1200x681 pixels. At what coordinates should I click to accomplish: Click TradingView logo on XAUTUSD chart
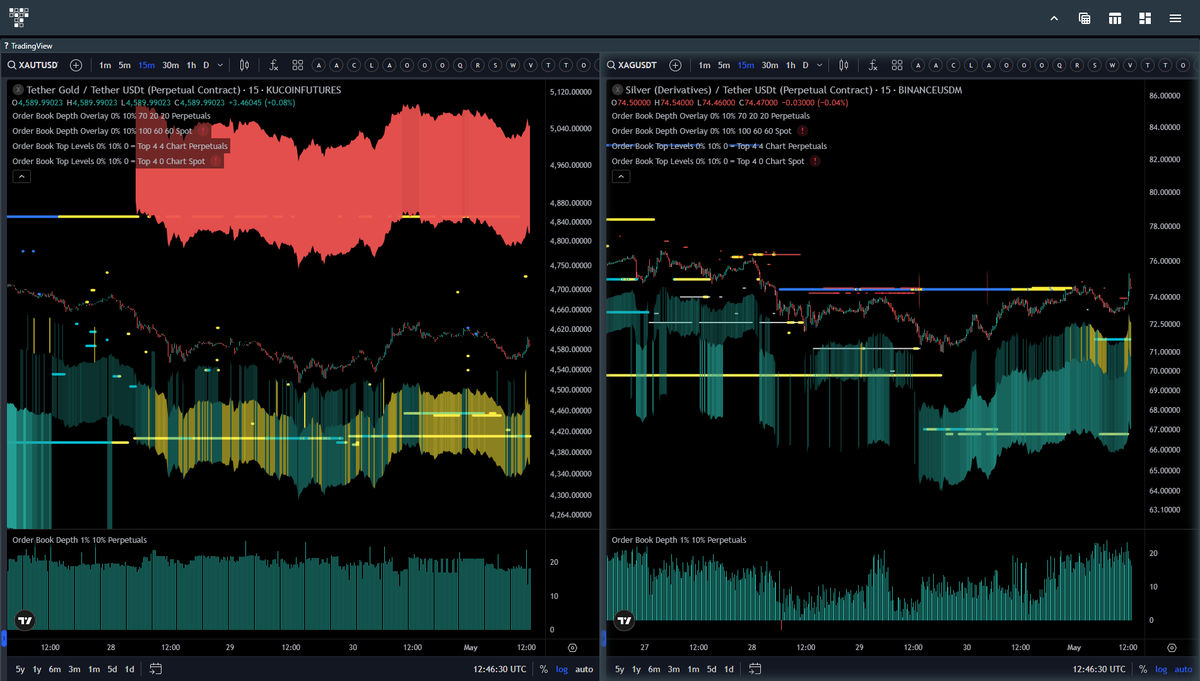[x=25, y=620]
